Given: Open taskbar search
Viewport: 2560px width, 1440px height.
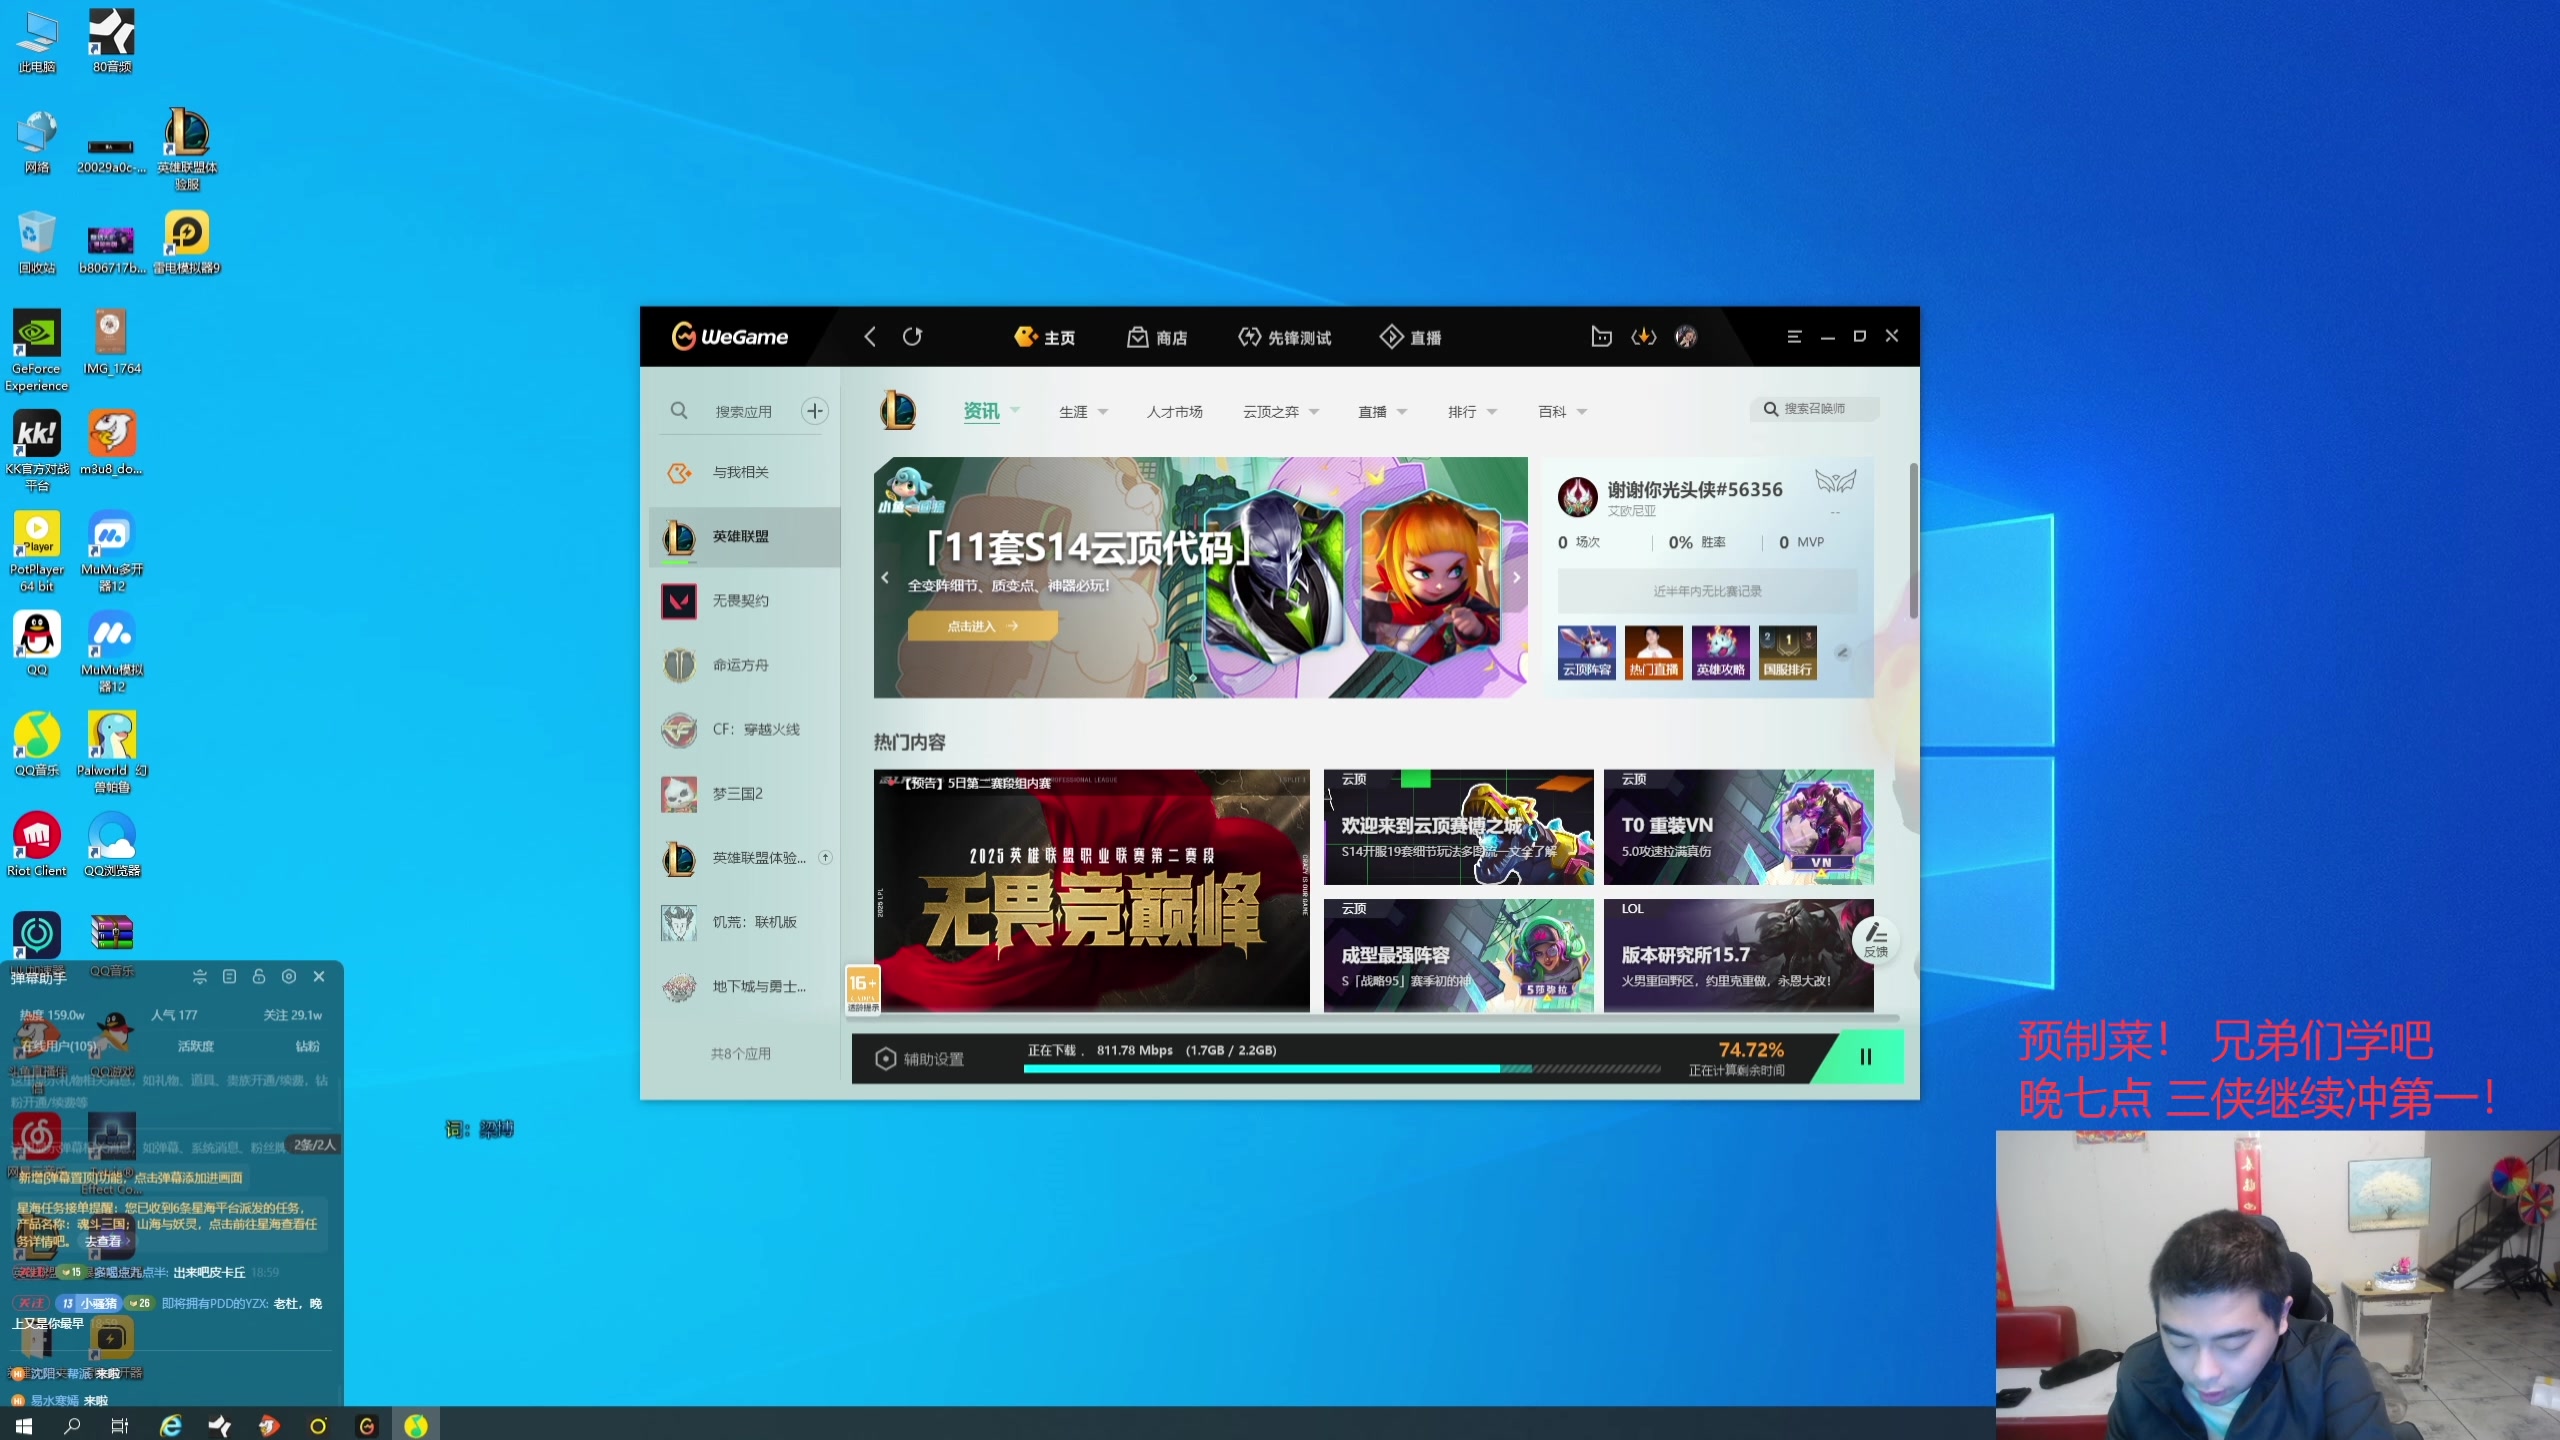Looking at the screenshot, I should click(72, 1425).
